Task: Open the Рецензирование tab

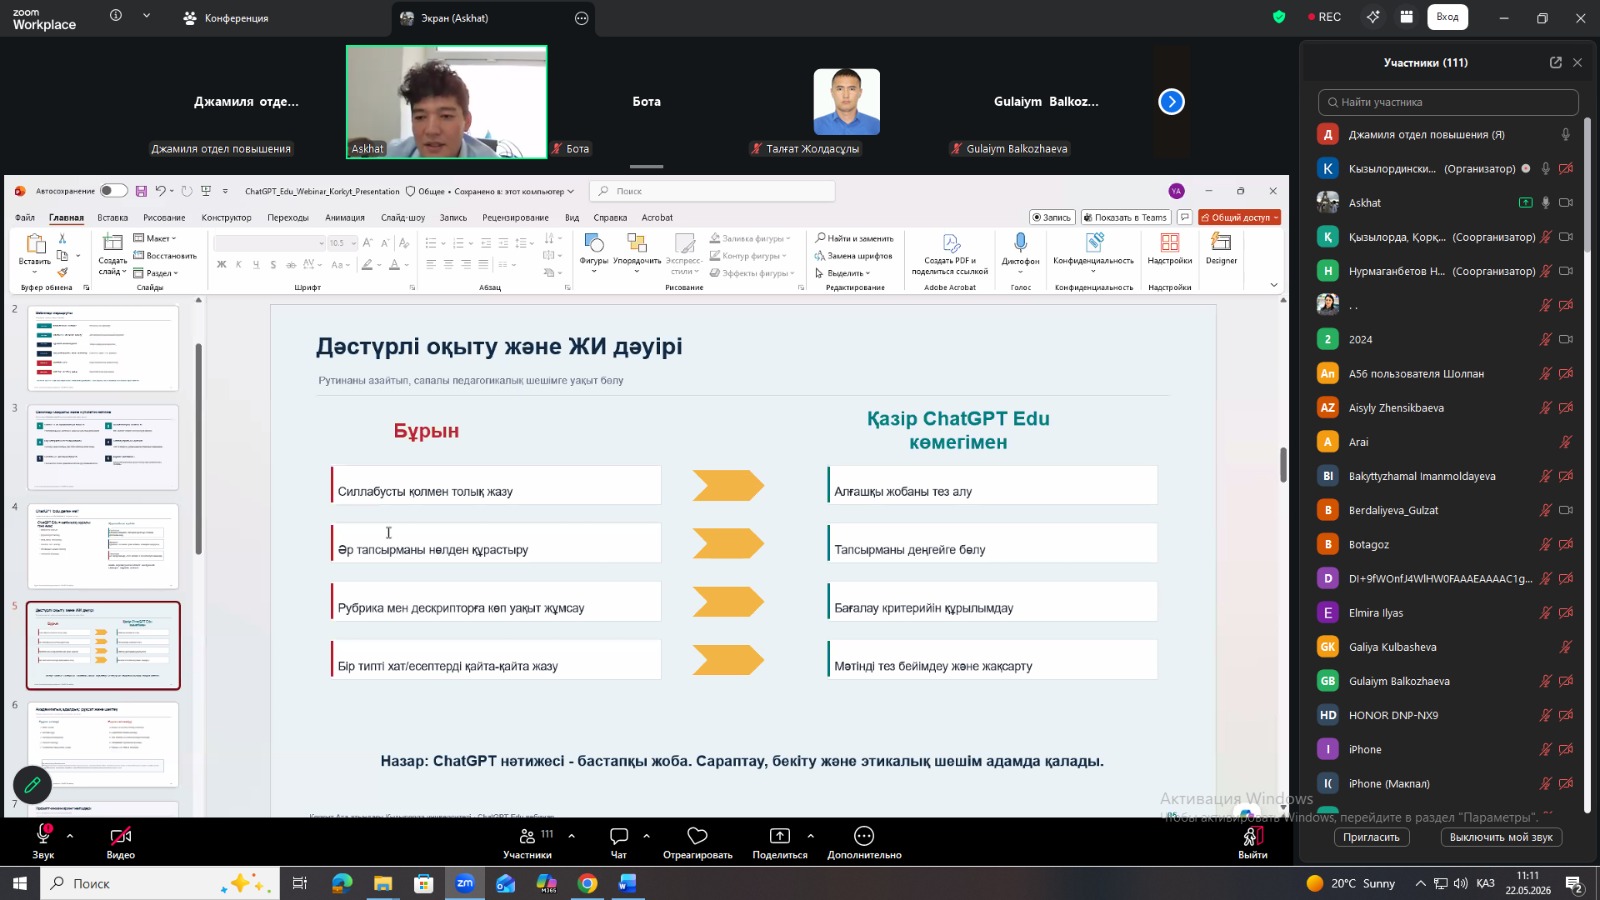Action: point(515,217)
